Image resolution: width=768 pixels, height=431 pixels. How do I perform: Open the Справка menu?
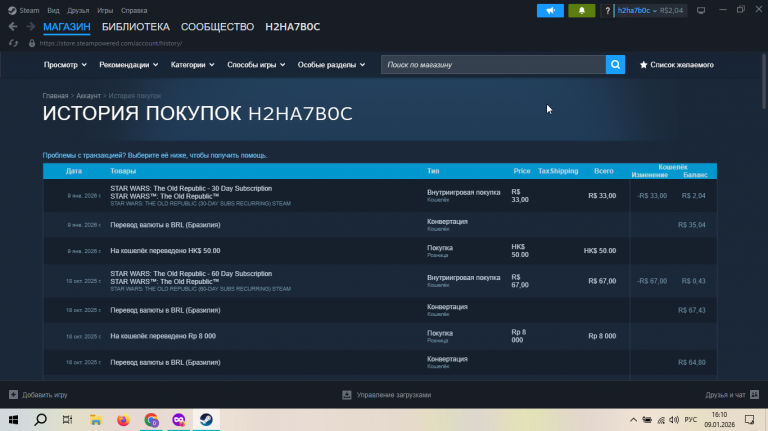(x=134, y=10)
